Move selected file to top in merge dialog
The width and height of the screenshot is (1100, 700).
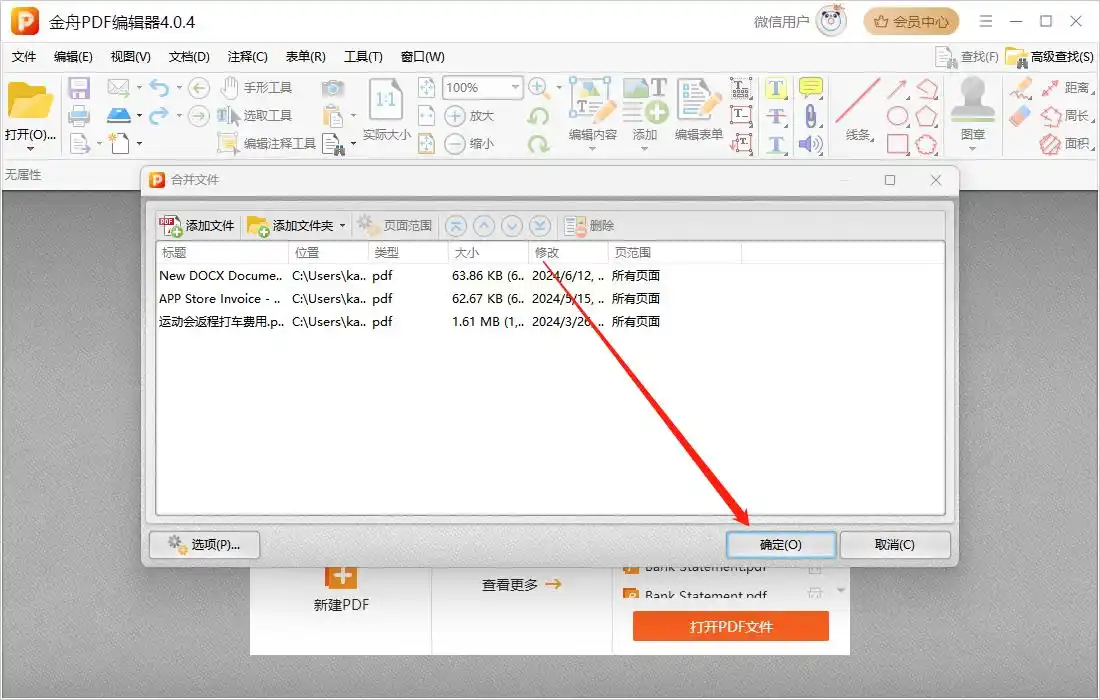coord(456,226)
